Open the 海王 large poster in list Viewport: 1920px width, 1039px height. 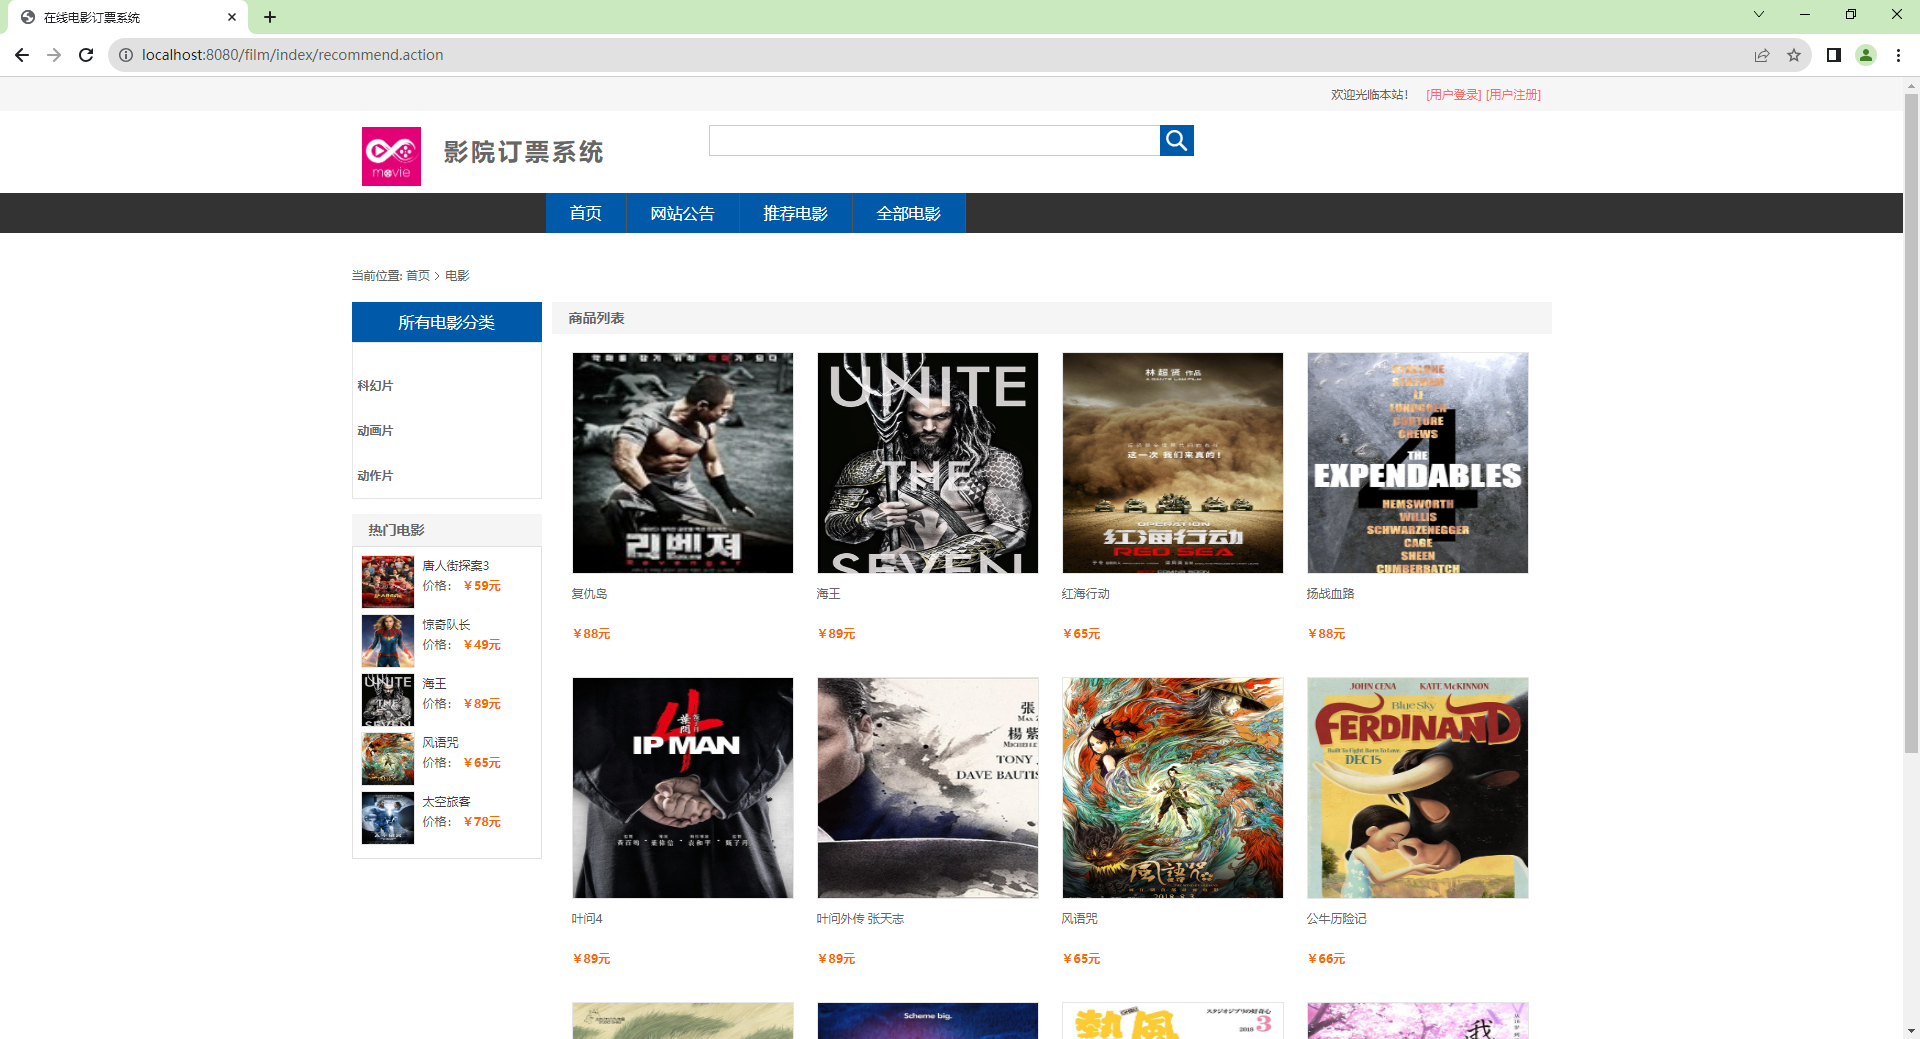click(928, 463)
